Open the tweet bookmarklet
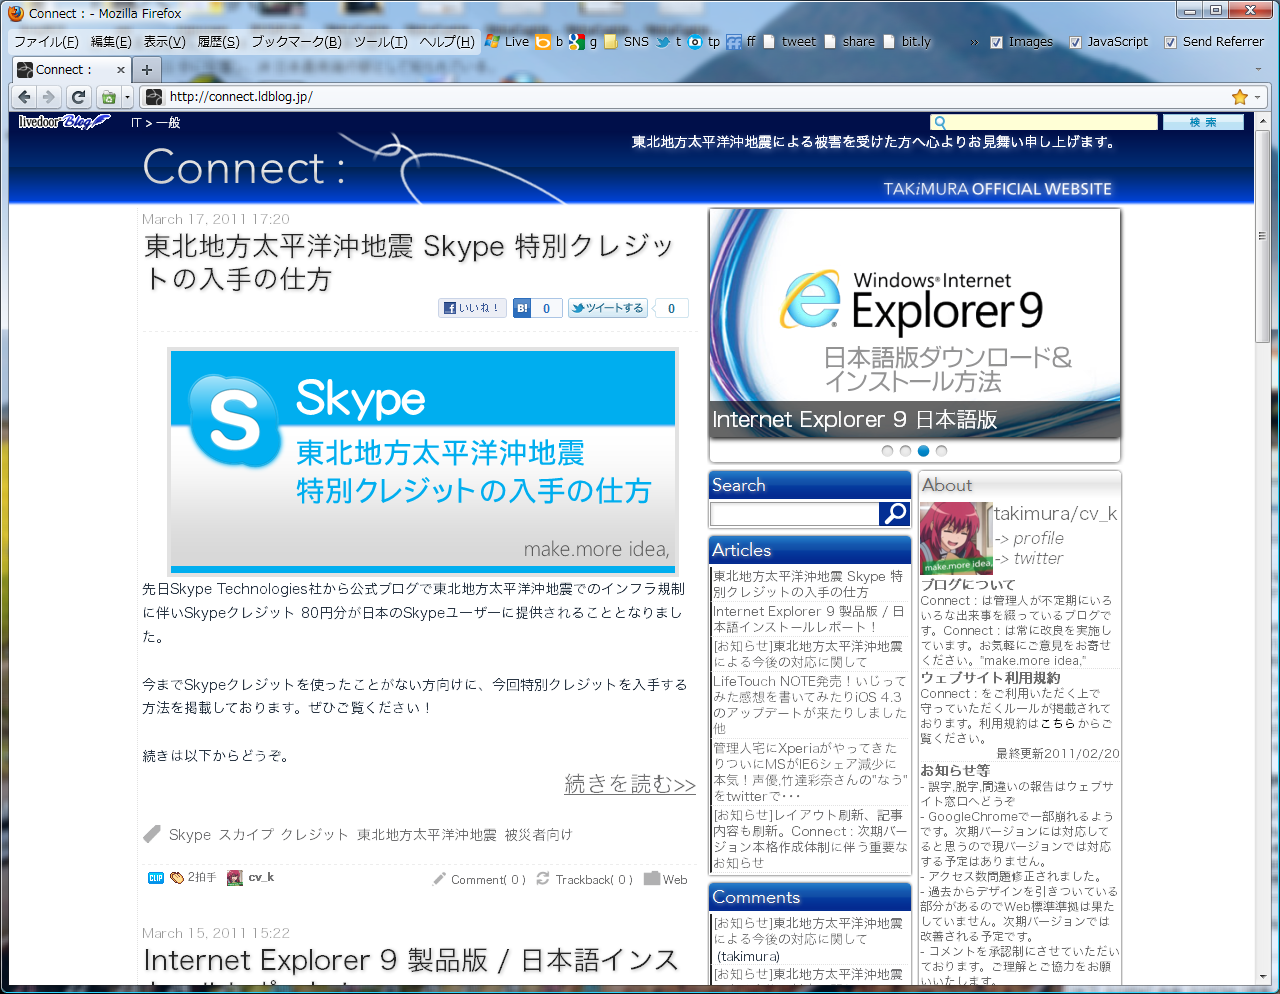 click(789, 42)
